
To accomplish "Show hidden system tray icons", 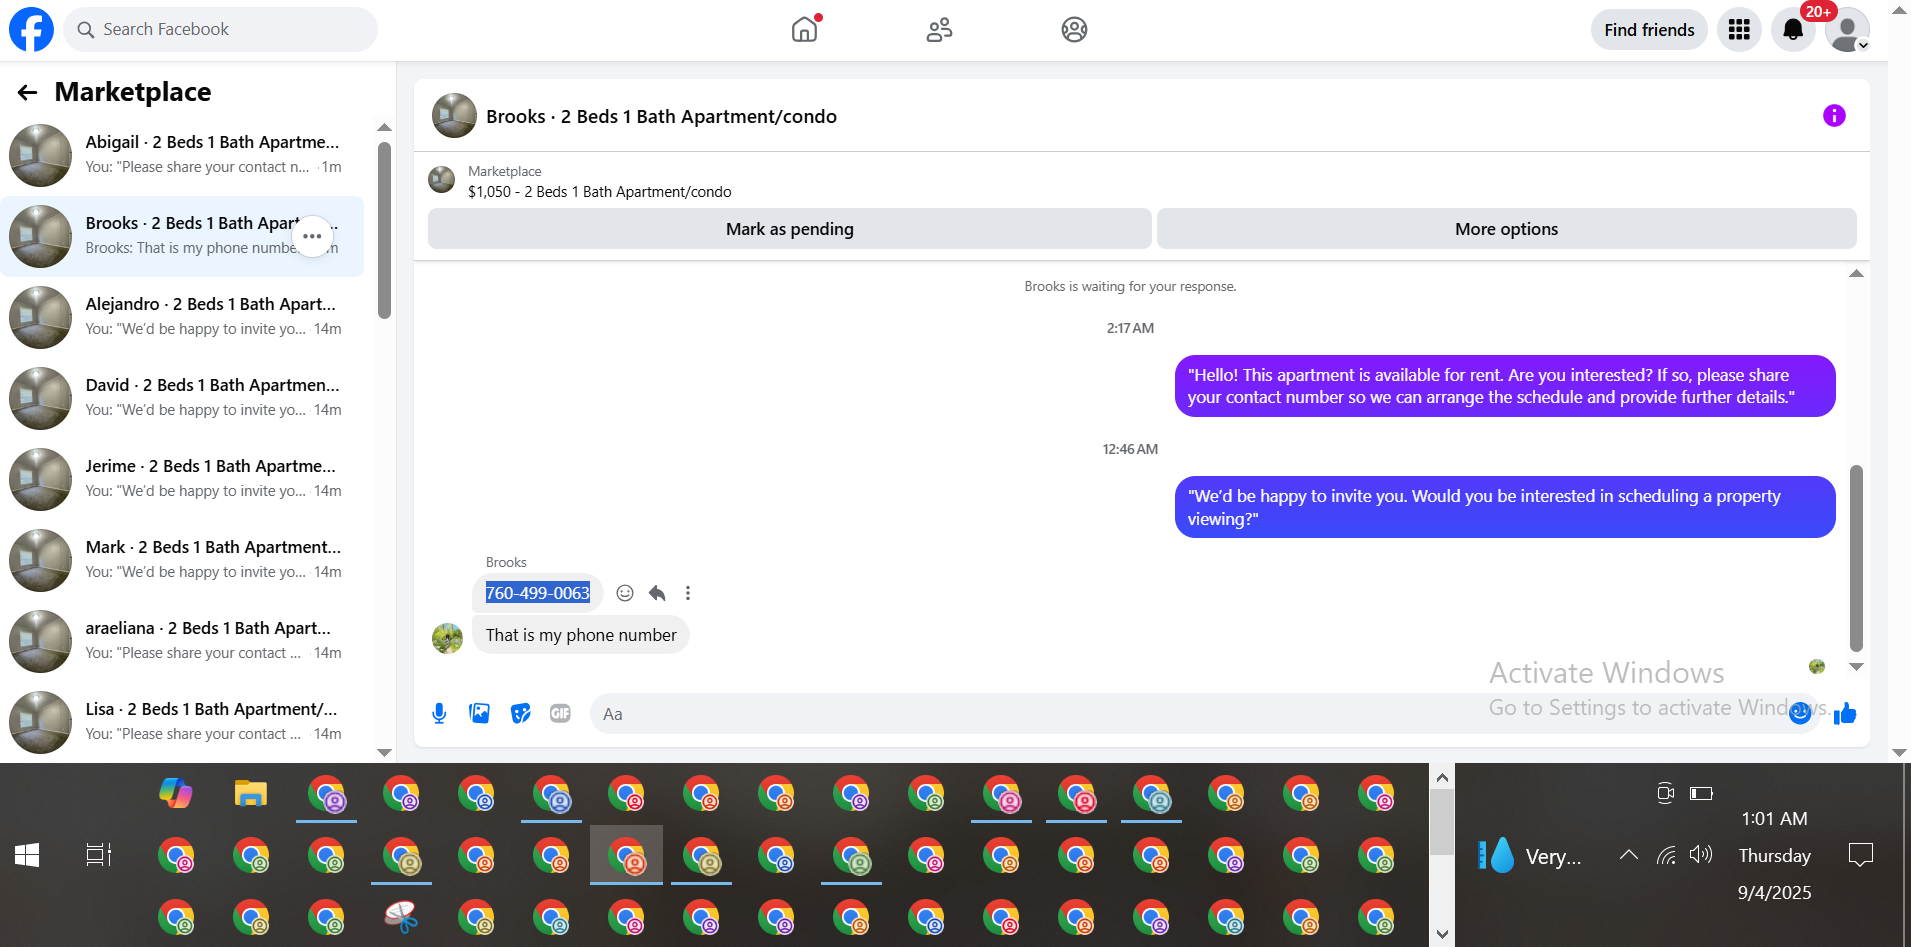I will (1629, 855).
